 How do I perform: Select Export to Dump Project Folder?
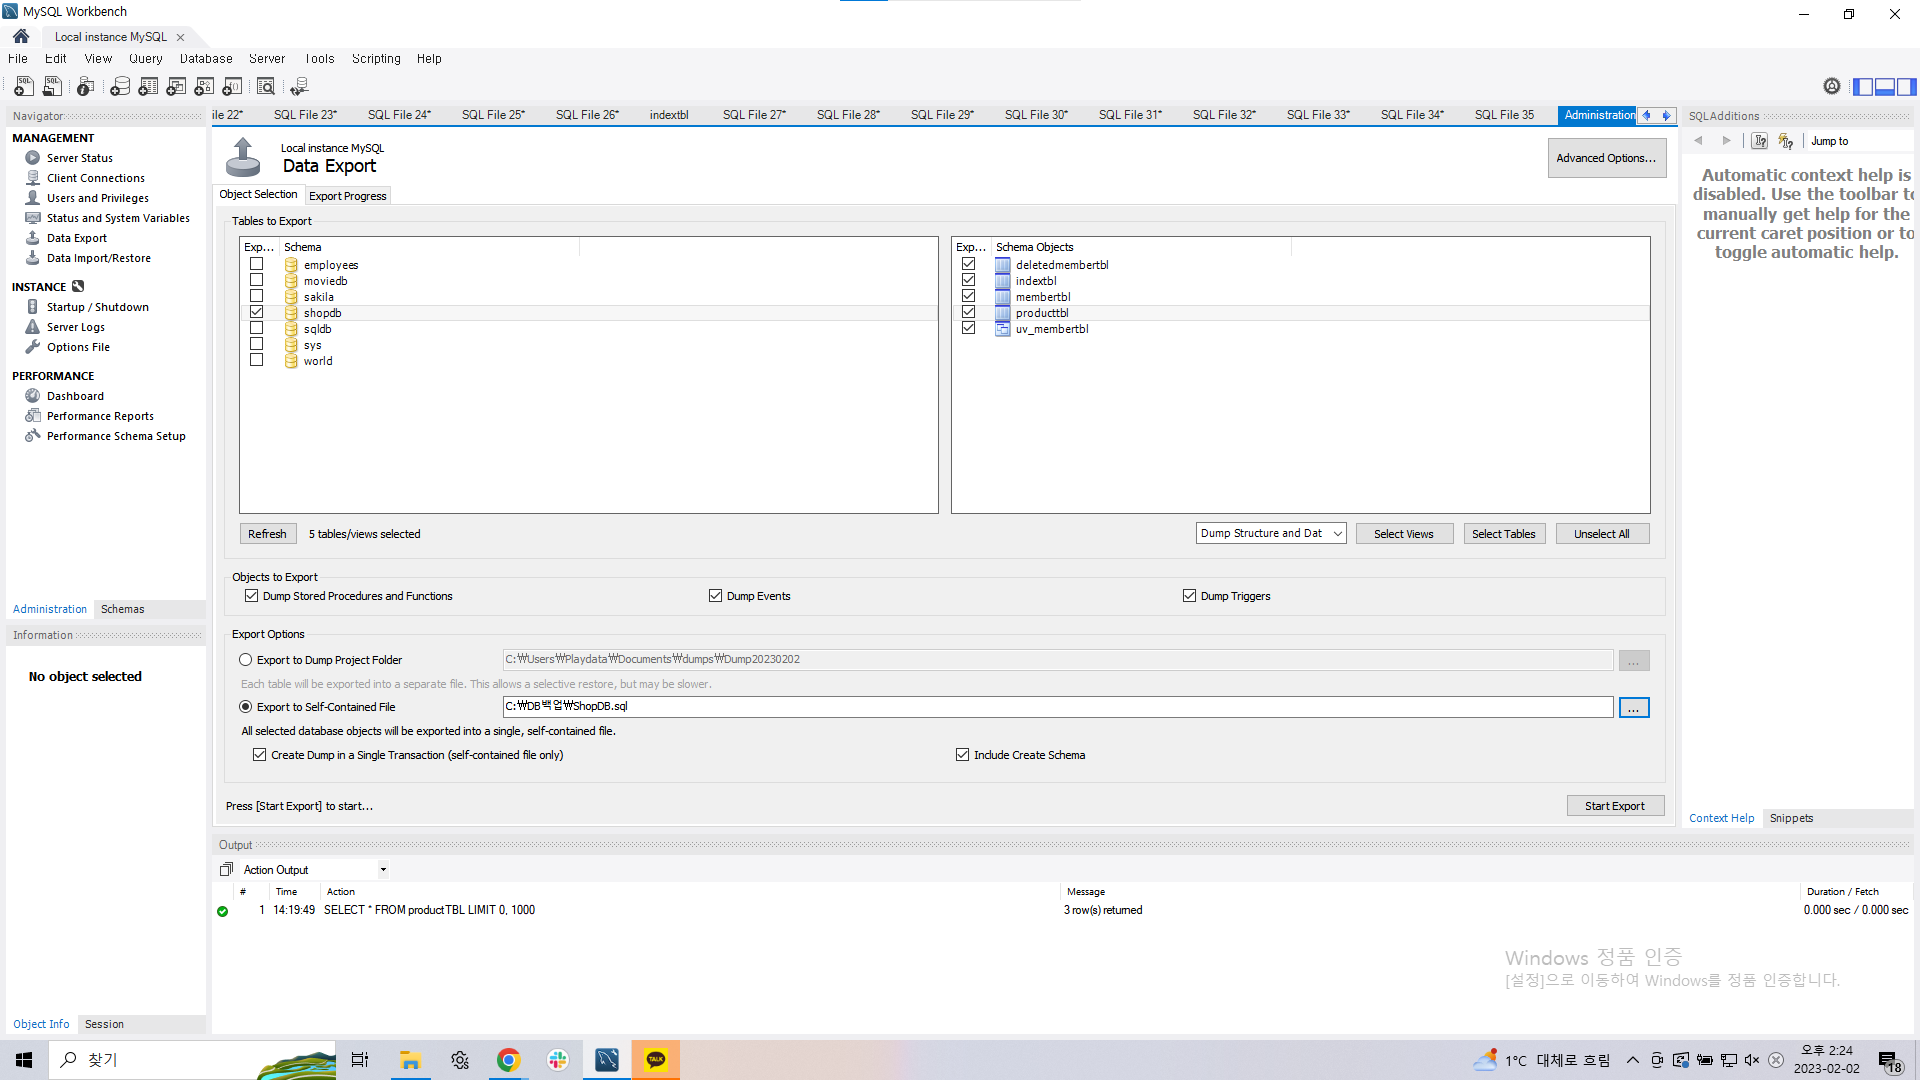point(246,660)
